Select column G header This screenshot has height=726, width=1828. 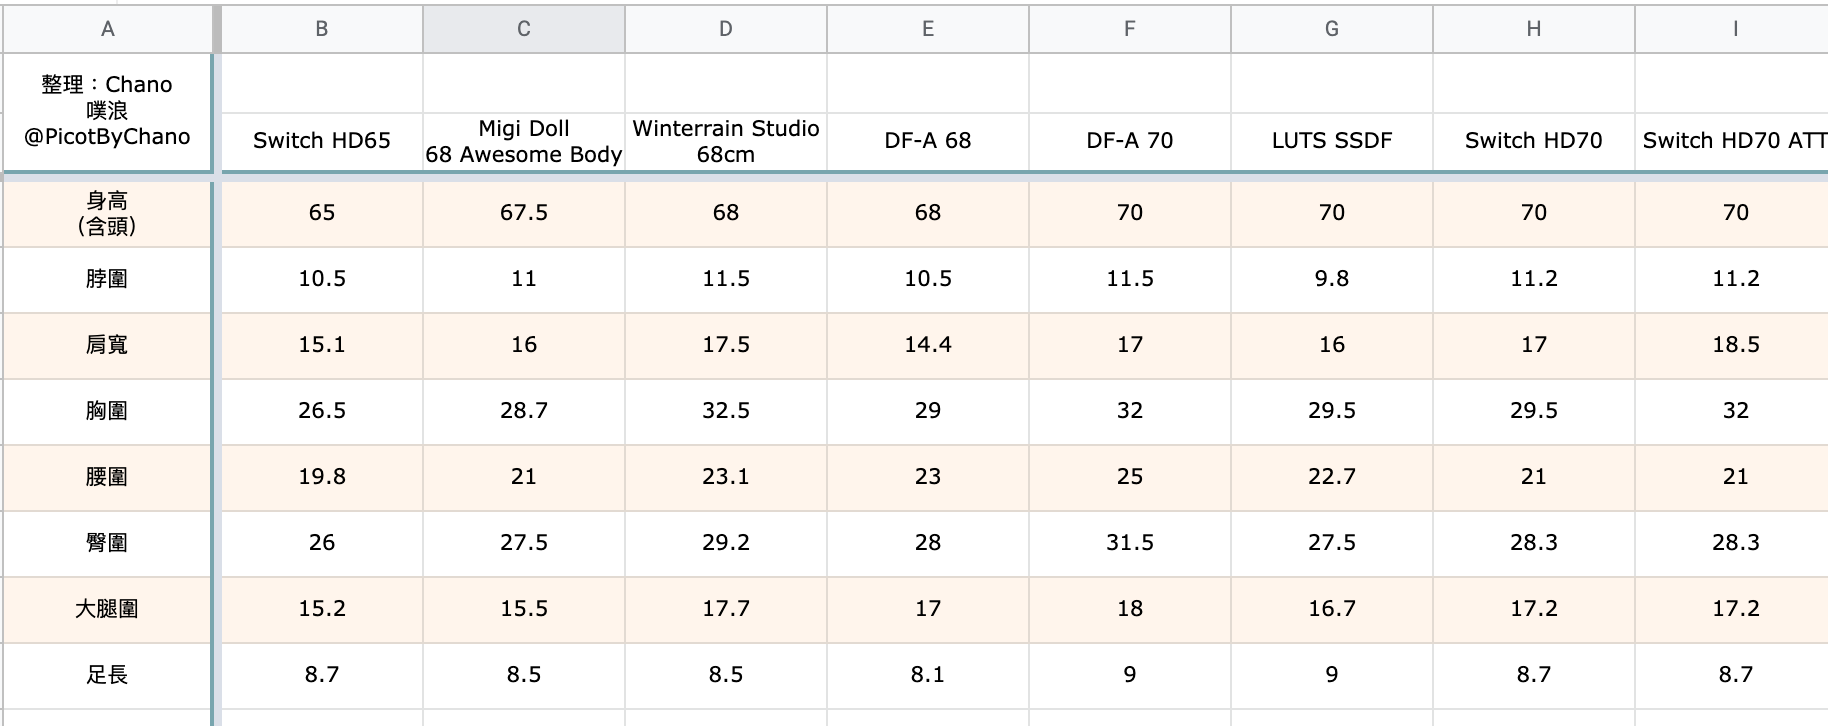tap(1332, 29)
